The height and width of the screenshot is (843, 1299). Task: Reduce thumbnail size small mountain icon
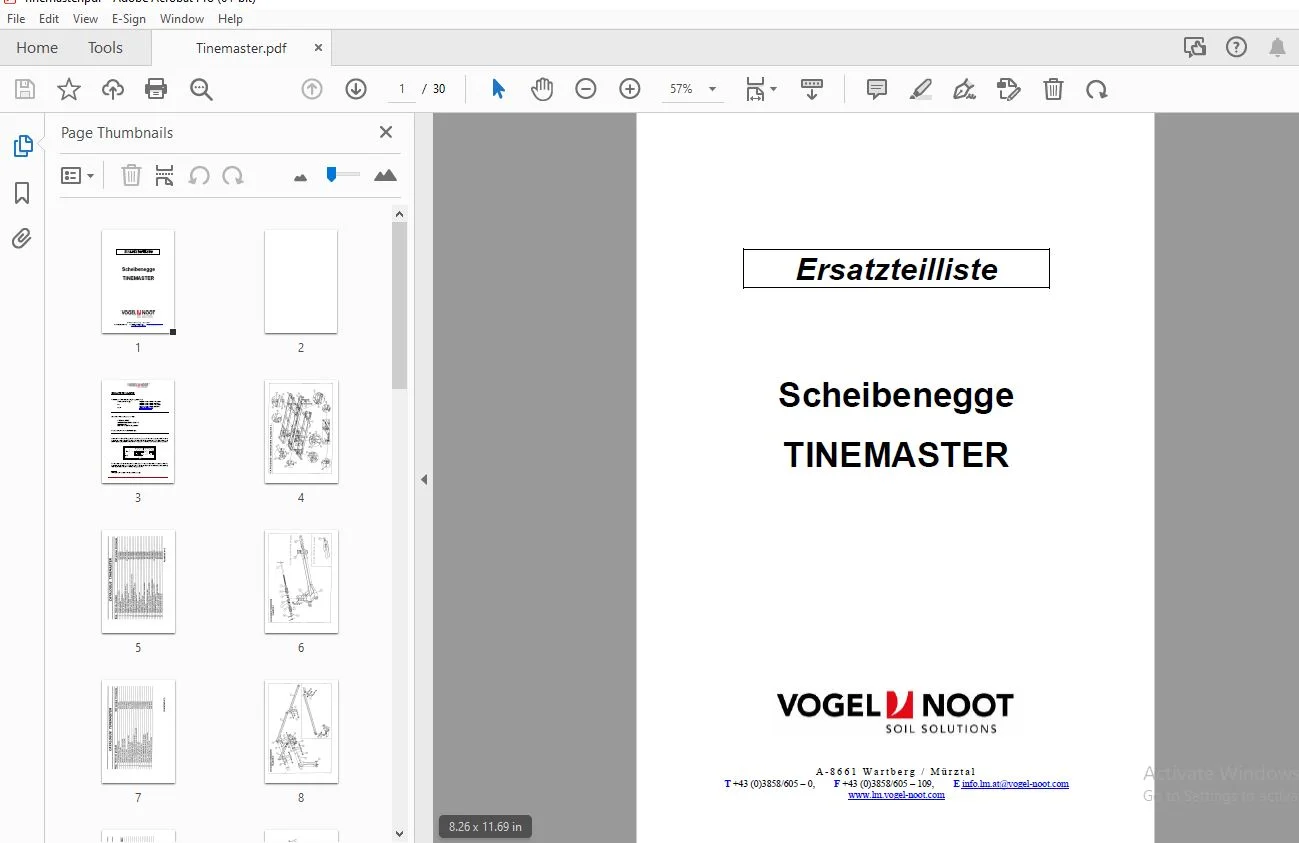click(300, 177)
